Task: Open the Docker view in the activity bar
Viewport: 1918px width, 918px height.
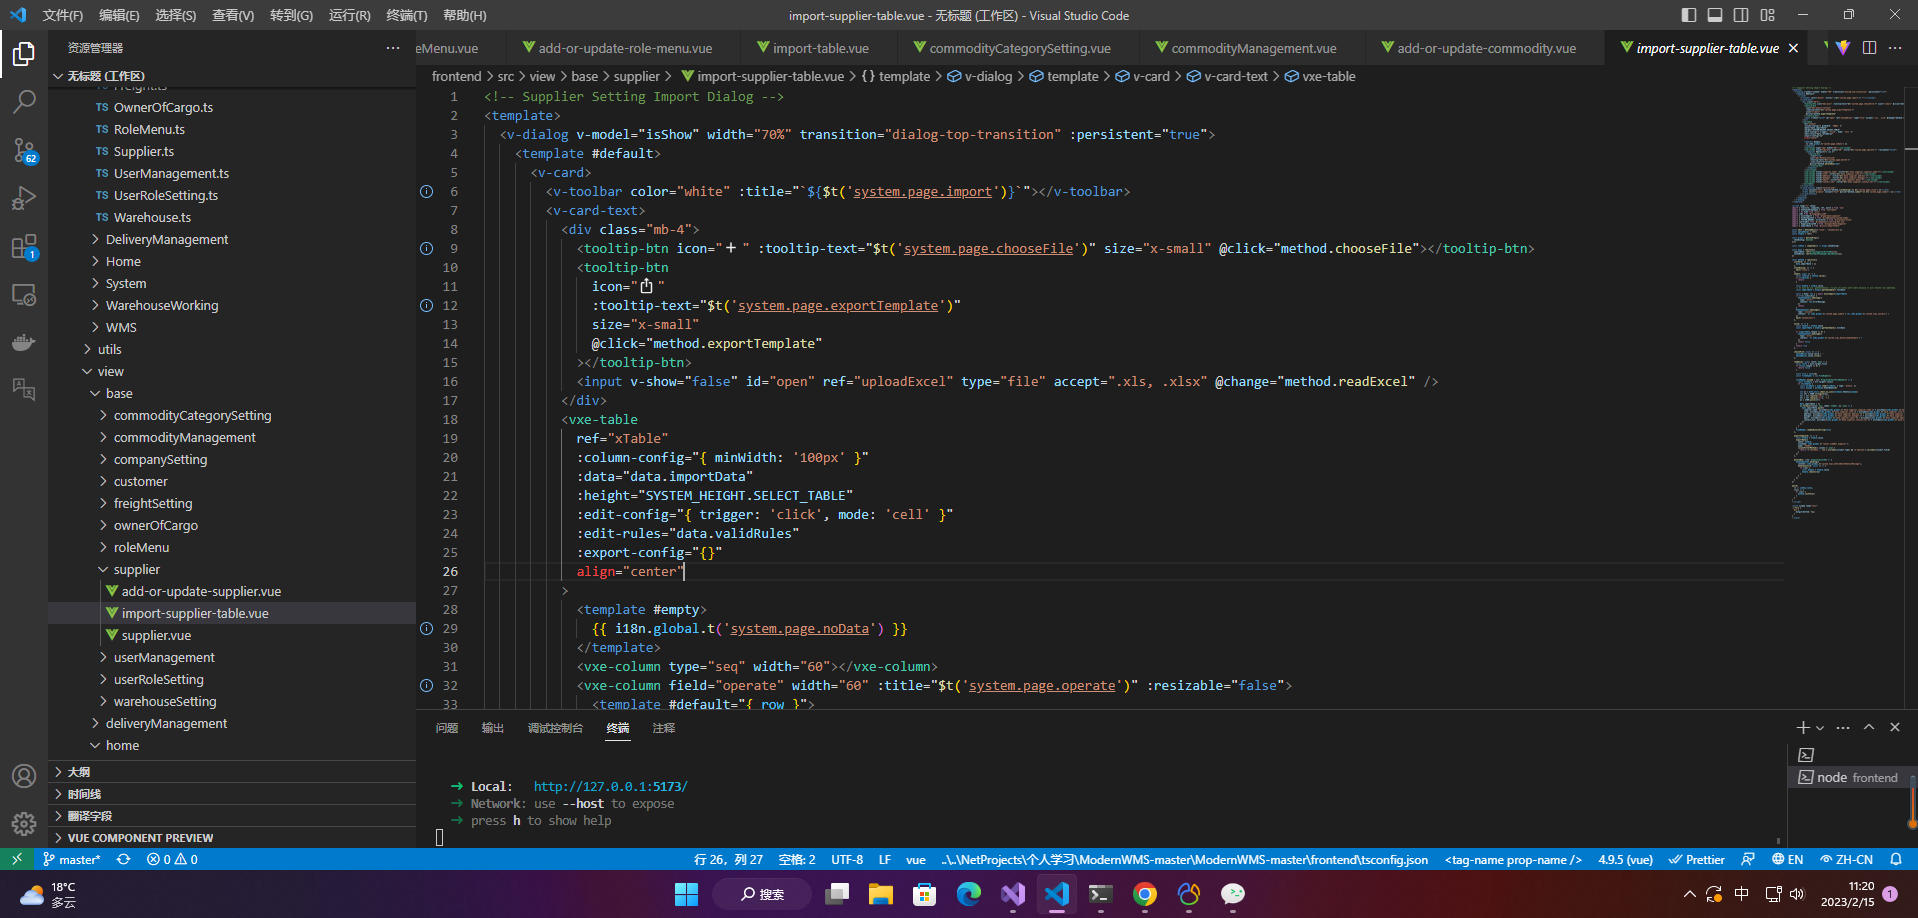Action: pyautogui.click(x=24, y=343)
